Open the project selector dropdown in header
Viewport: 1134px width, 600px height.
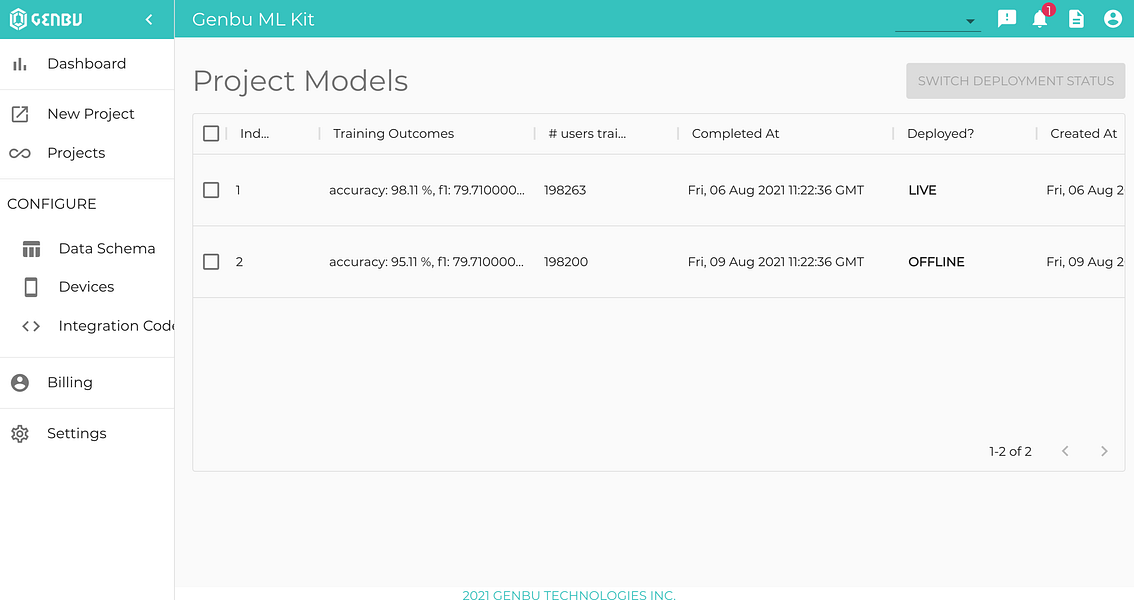[937, 21]
